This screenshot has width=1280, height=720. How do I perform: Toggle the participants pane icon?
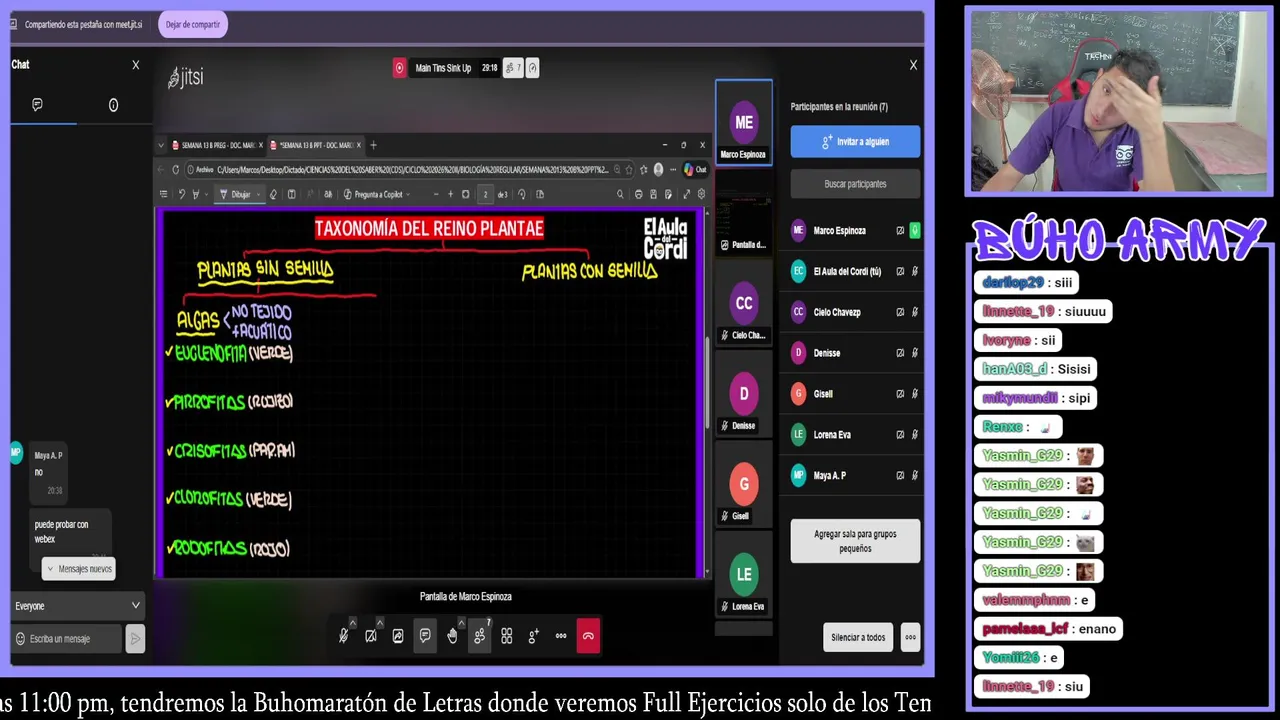480,636
